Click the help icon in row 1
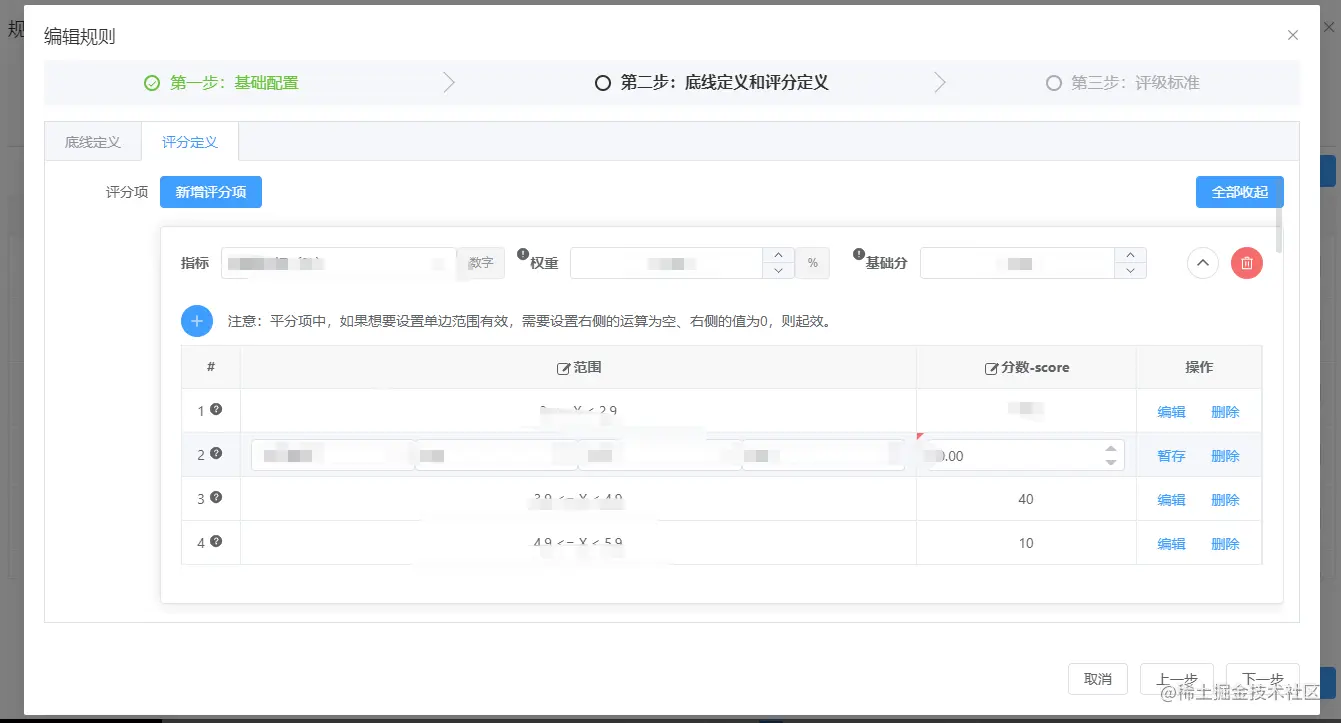Image resolution: width=1341 pixels, height=723 pixels. coord(216,409)
